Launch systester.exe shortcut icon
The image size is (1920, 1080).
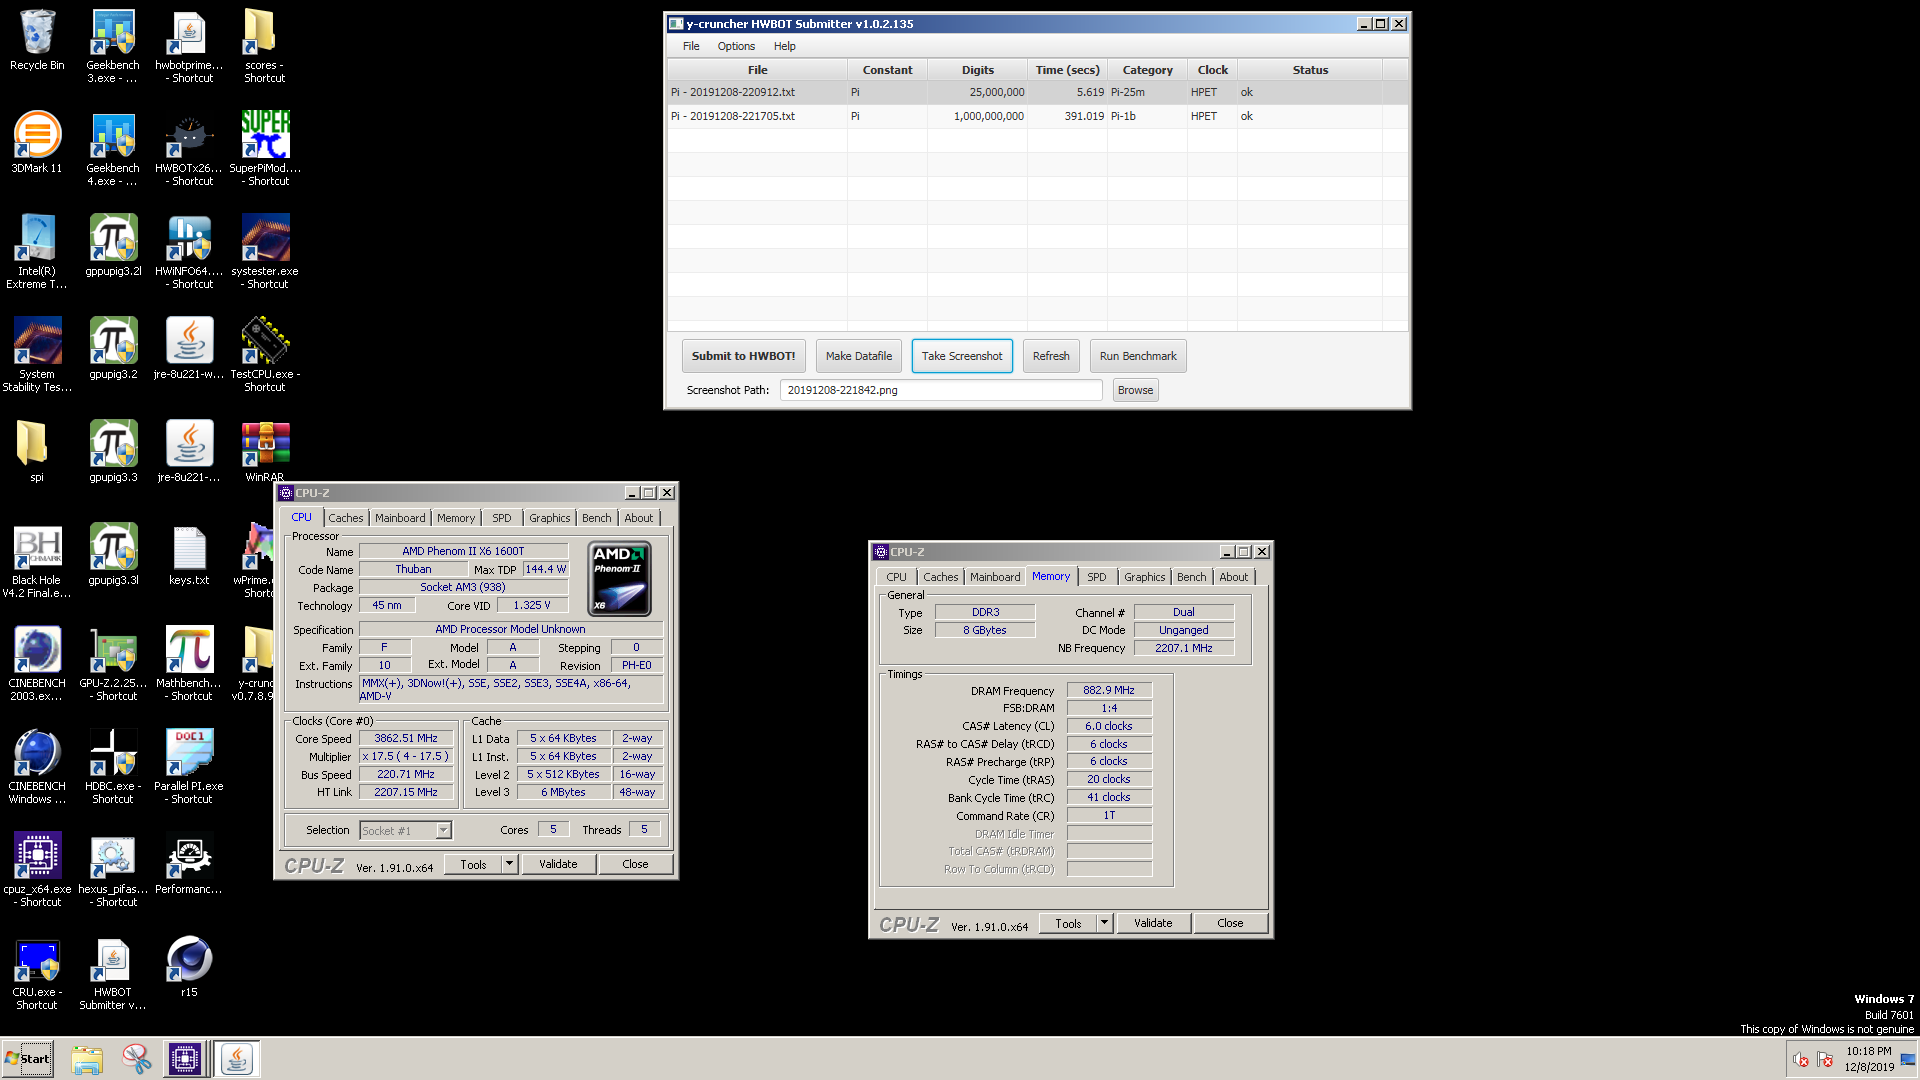[x=265, y=252]
